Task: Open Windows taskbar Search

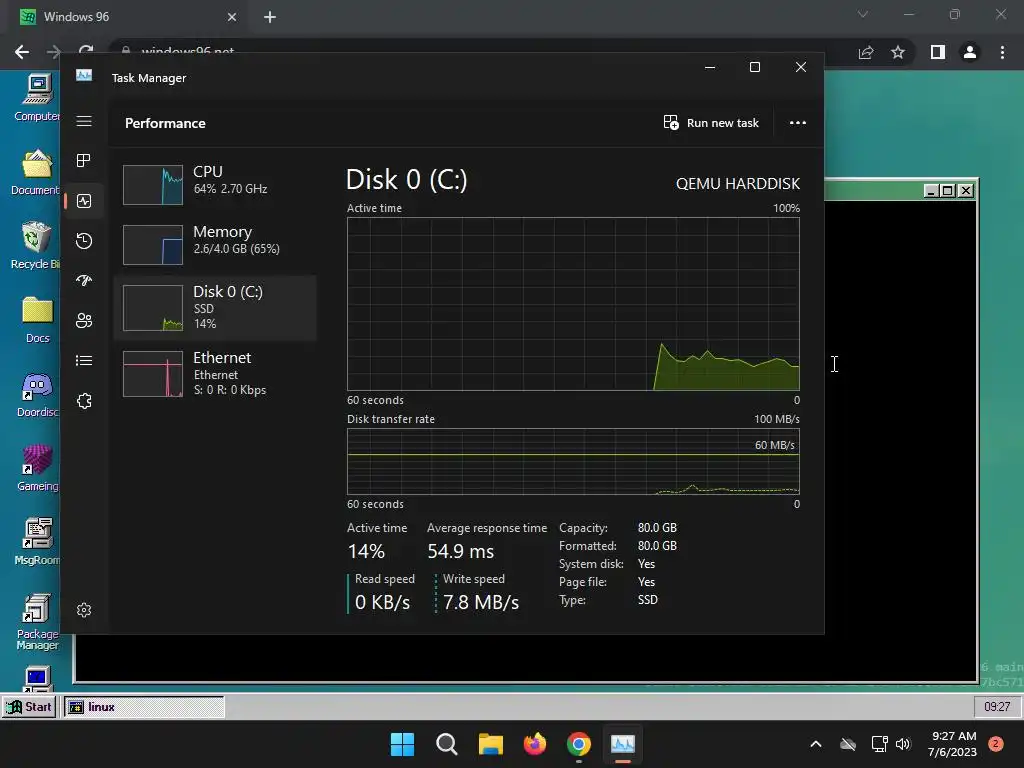Action: (447, 744)
